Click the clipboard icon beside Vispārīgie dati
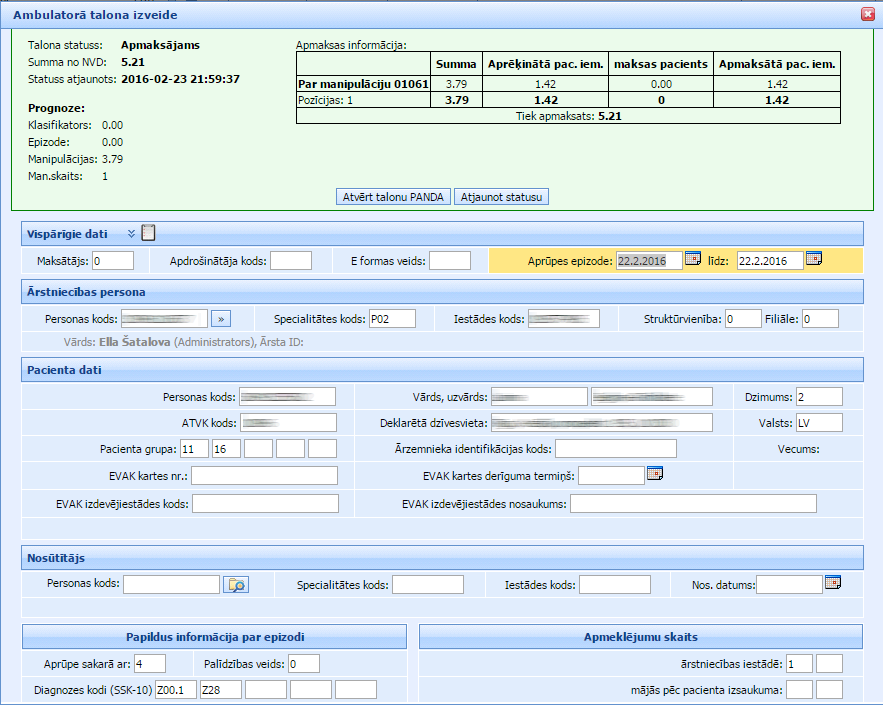The width and height of the screenshot is (883, 705). pos(149,233)
